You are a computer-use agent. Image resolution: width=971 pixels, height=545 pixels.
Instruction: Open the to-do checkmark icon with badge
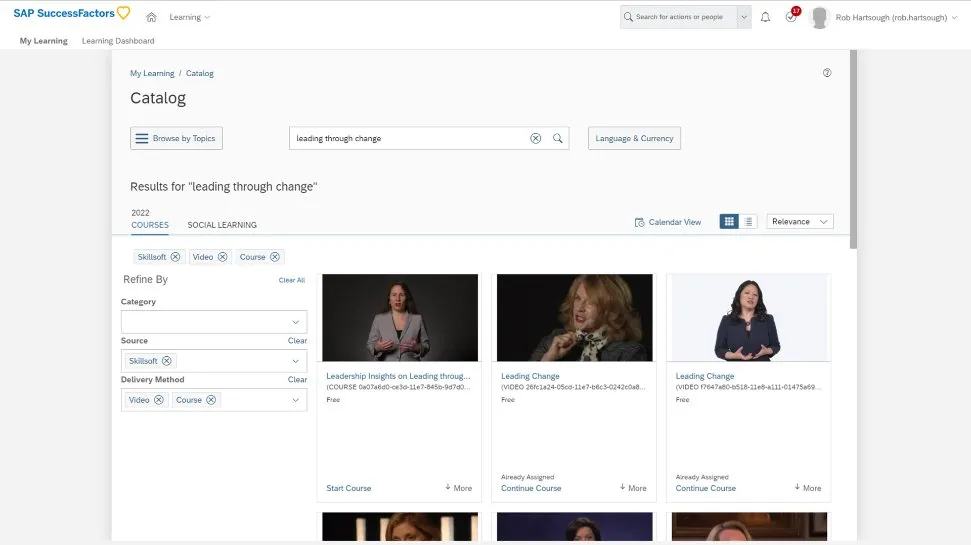coord(791,17)
